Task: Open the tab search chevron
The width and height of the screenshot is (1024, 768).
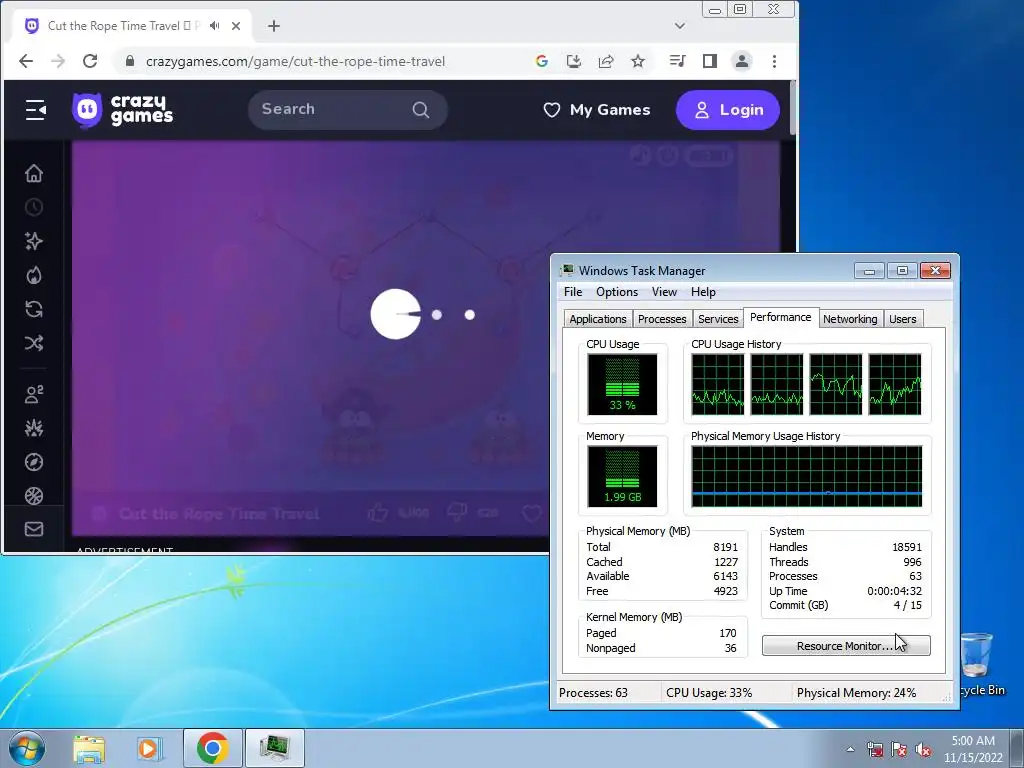Action: coord(680,26)
